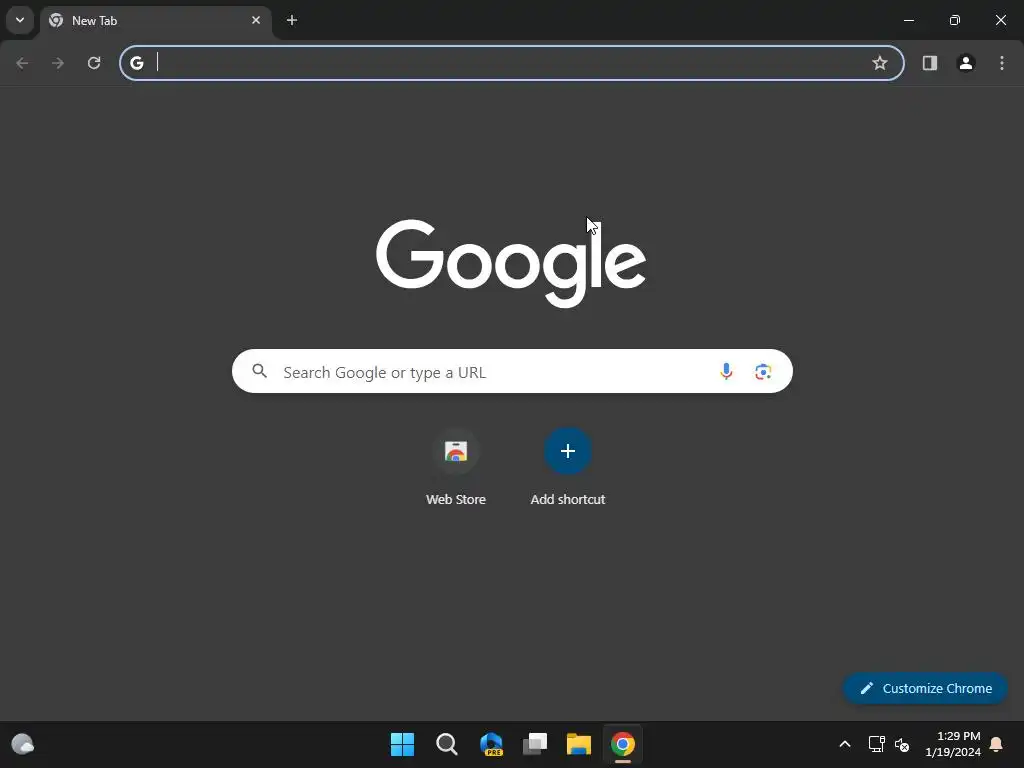Viewport: 1024px width, 768px height.
Task: Open Windows taskbar search
Action: [447, 744]
